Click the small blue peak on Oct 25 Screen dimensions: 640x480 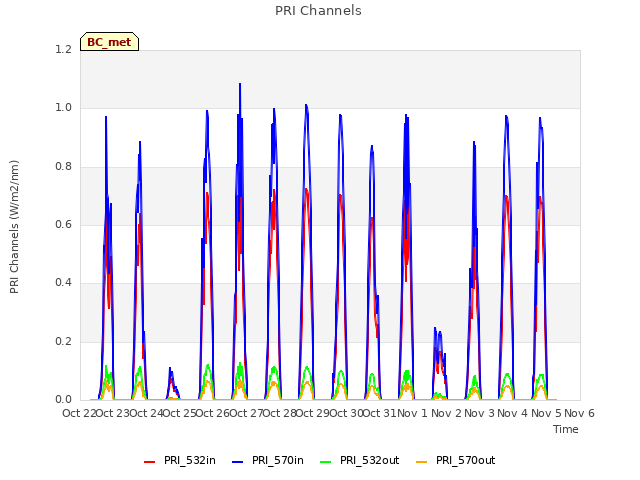click(170, 369)
